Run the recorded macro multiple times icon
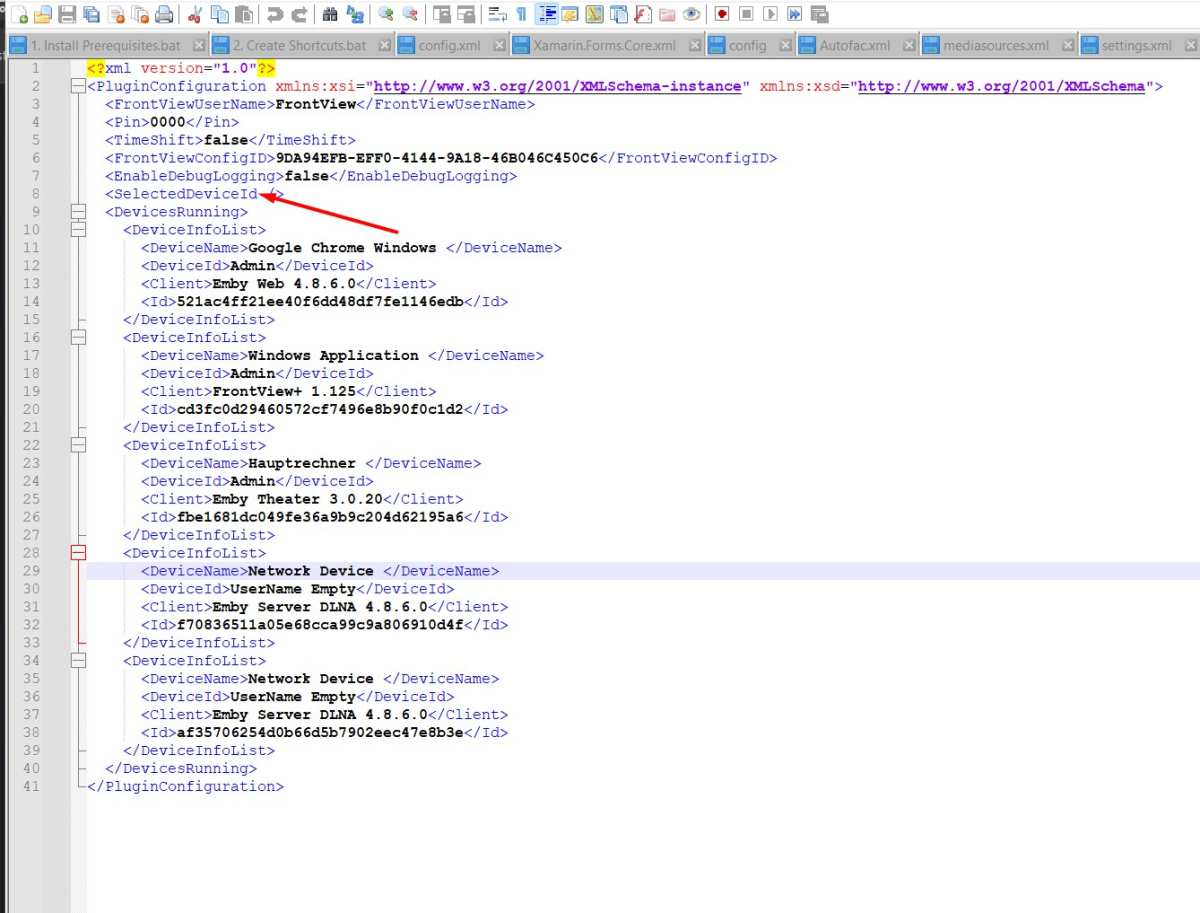The width and height of the screenshot is (1200, 913). (x=796, y=14)
